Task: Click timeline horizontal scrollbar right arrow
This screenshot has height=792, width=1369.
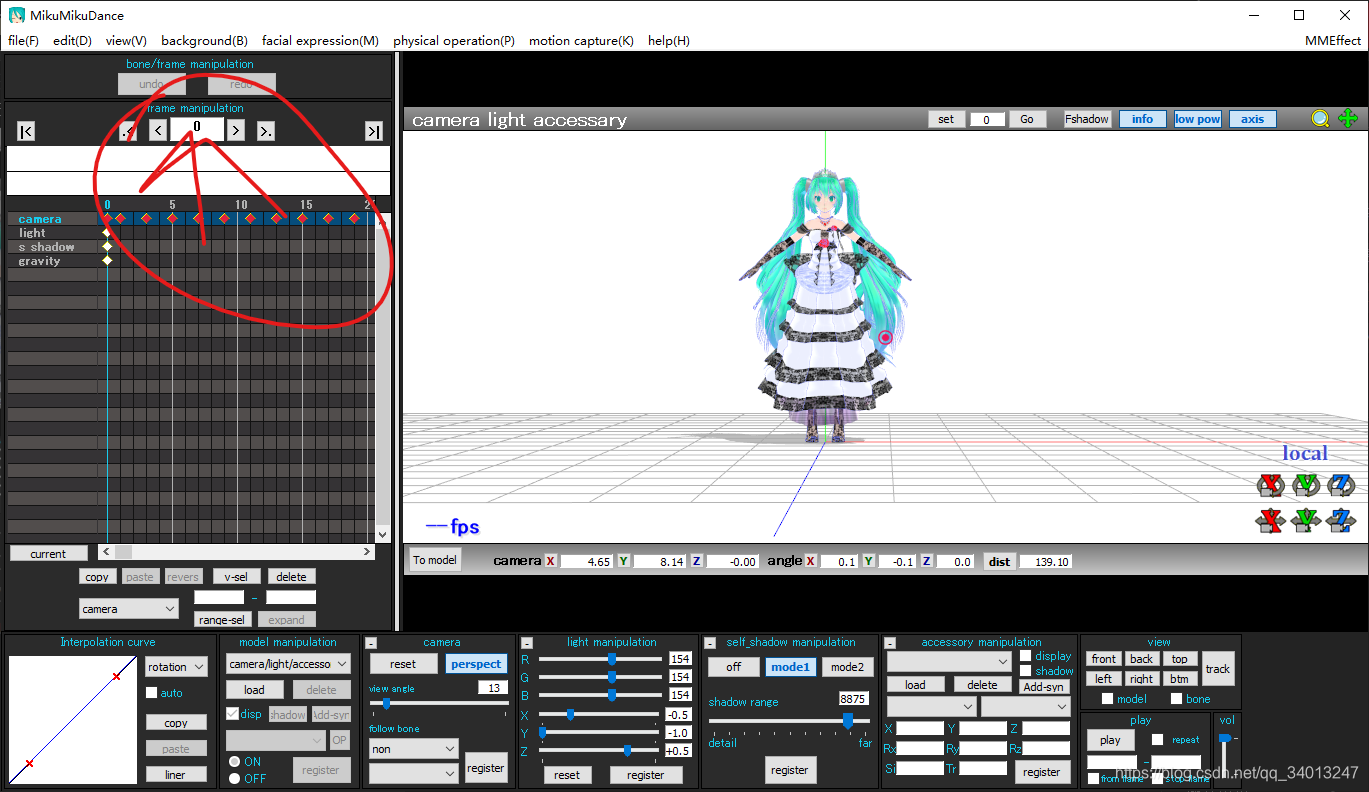Action: [367, 552]
